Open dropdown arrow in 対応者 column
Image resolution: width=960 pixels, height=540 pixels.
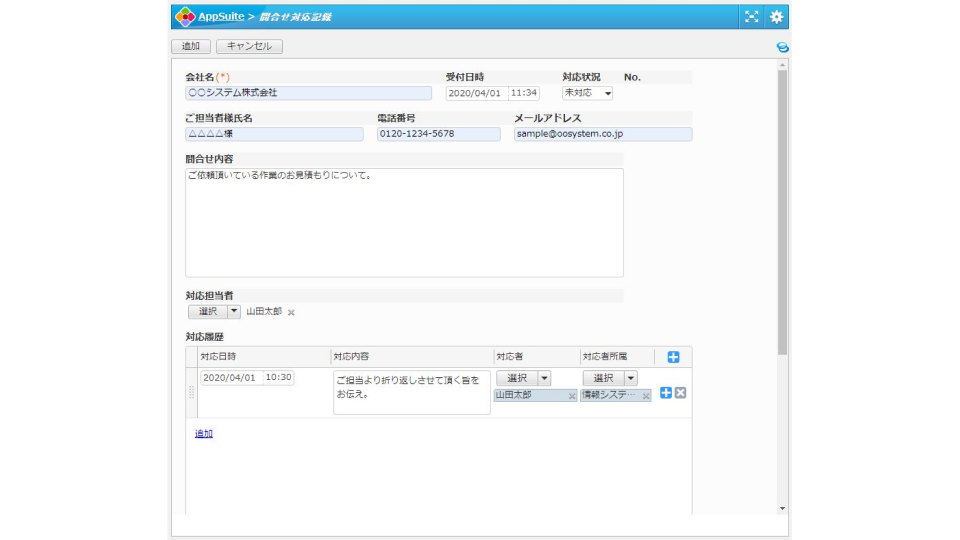click(x=544, y=378)
